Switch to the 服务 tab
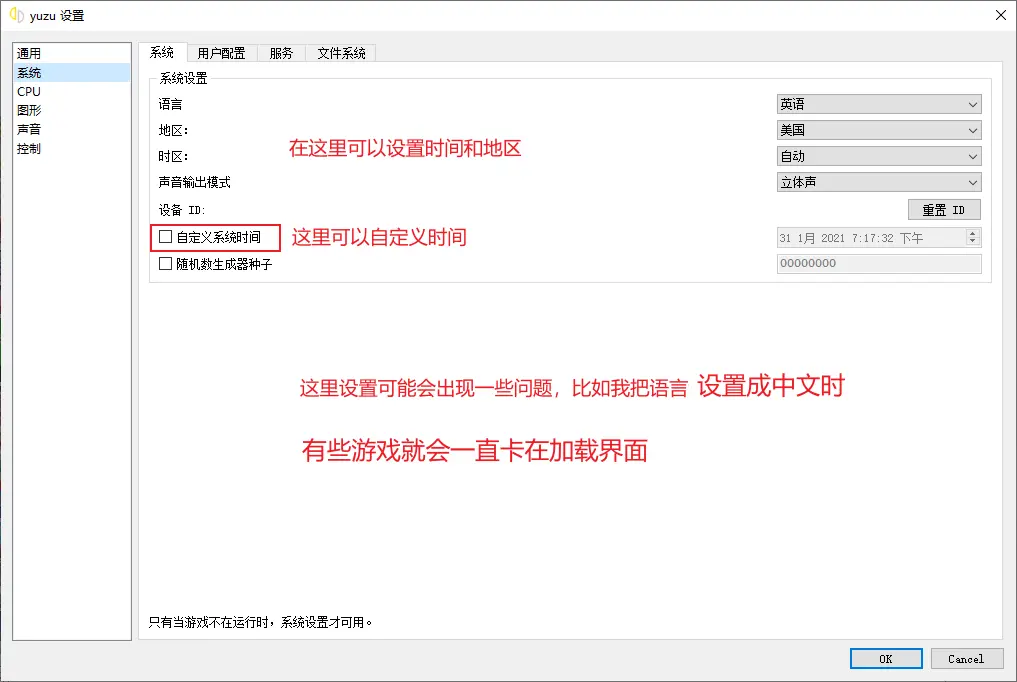The image size is (1017, 682). pyautogui.click(x=281, y=53)
